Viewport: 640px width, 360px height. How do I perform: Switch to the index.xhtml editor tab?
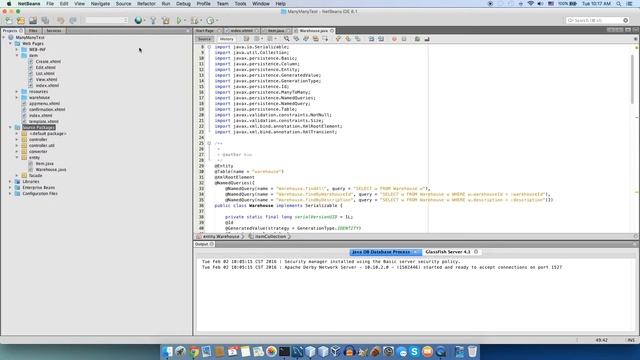click(x=242, y=31)
